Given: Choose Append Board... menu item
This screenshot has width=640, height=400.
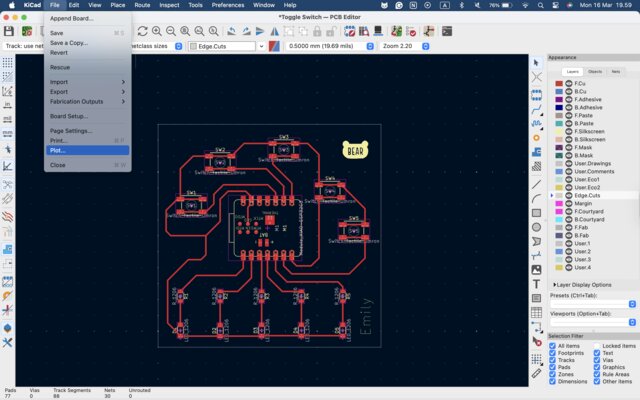Looking at the screenshot, I should tap(87, 18).
